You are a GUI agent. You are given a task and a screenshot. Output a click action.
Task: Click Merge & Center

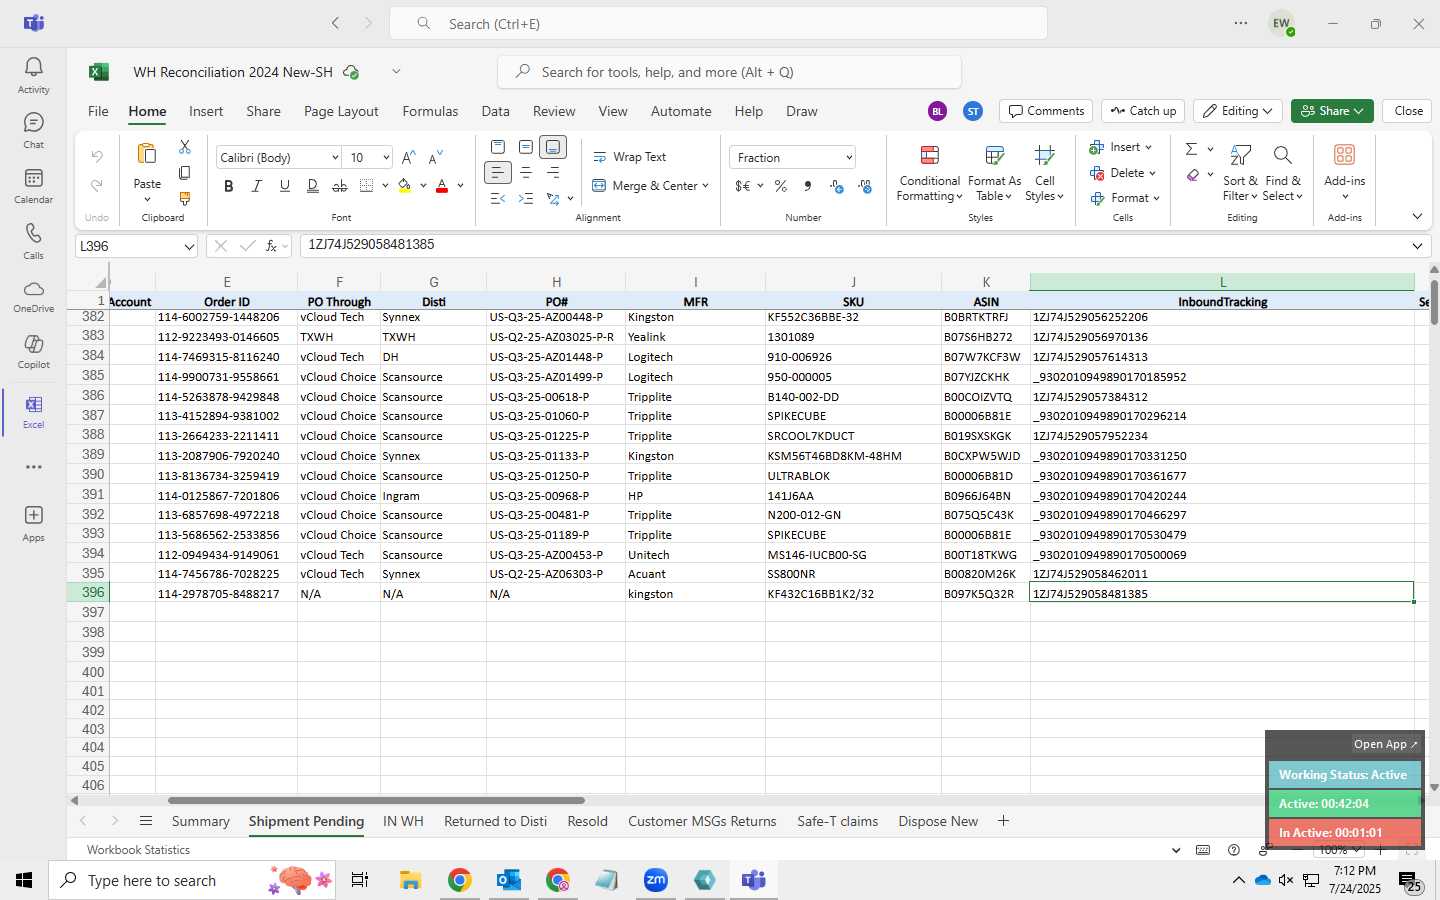(642, 186)
